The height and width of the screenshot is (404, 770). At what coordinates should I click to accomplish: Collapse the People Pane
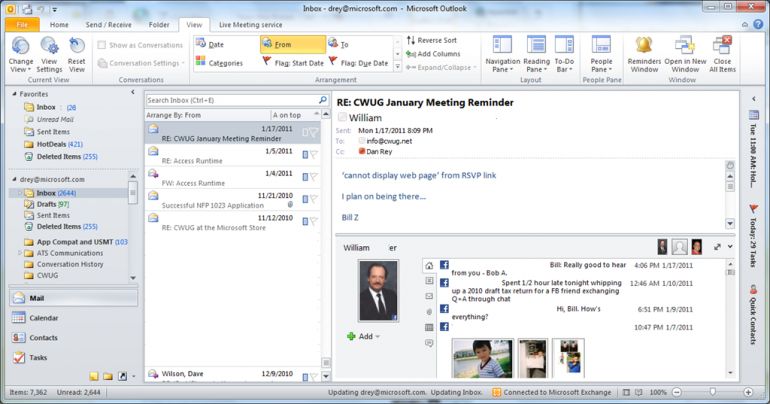730,246
